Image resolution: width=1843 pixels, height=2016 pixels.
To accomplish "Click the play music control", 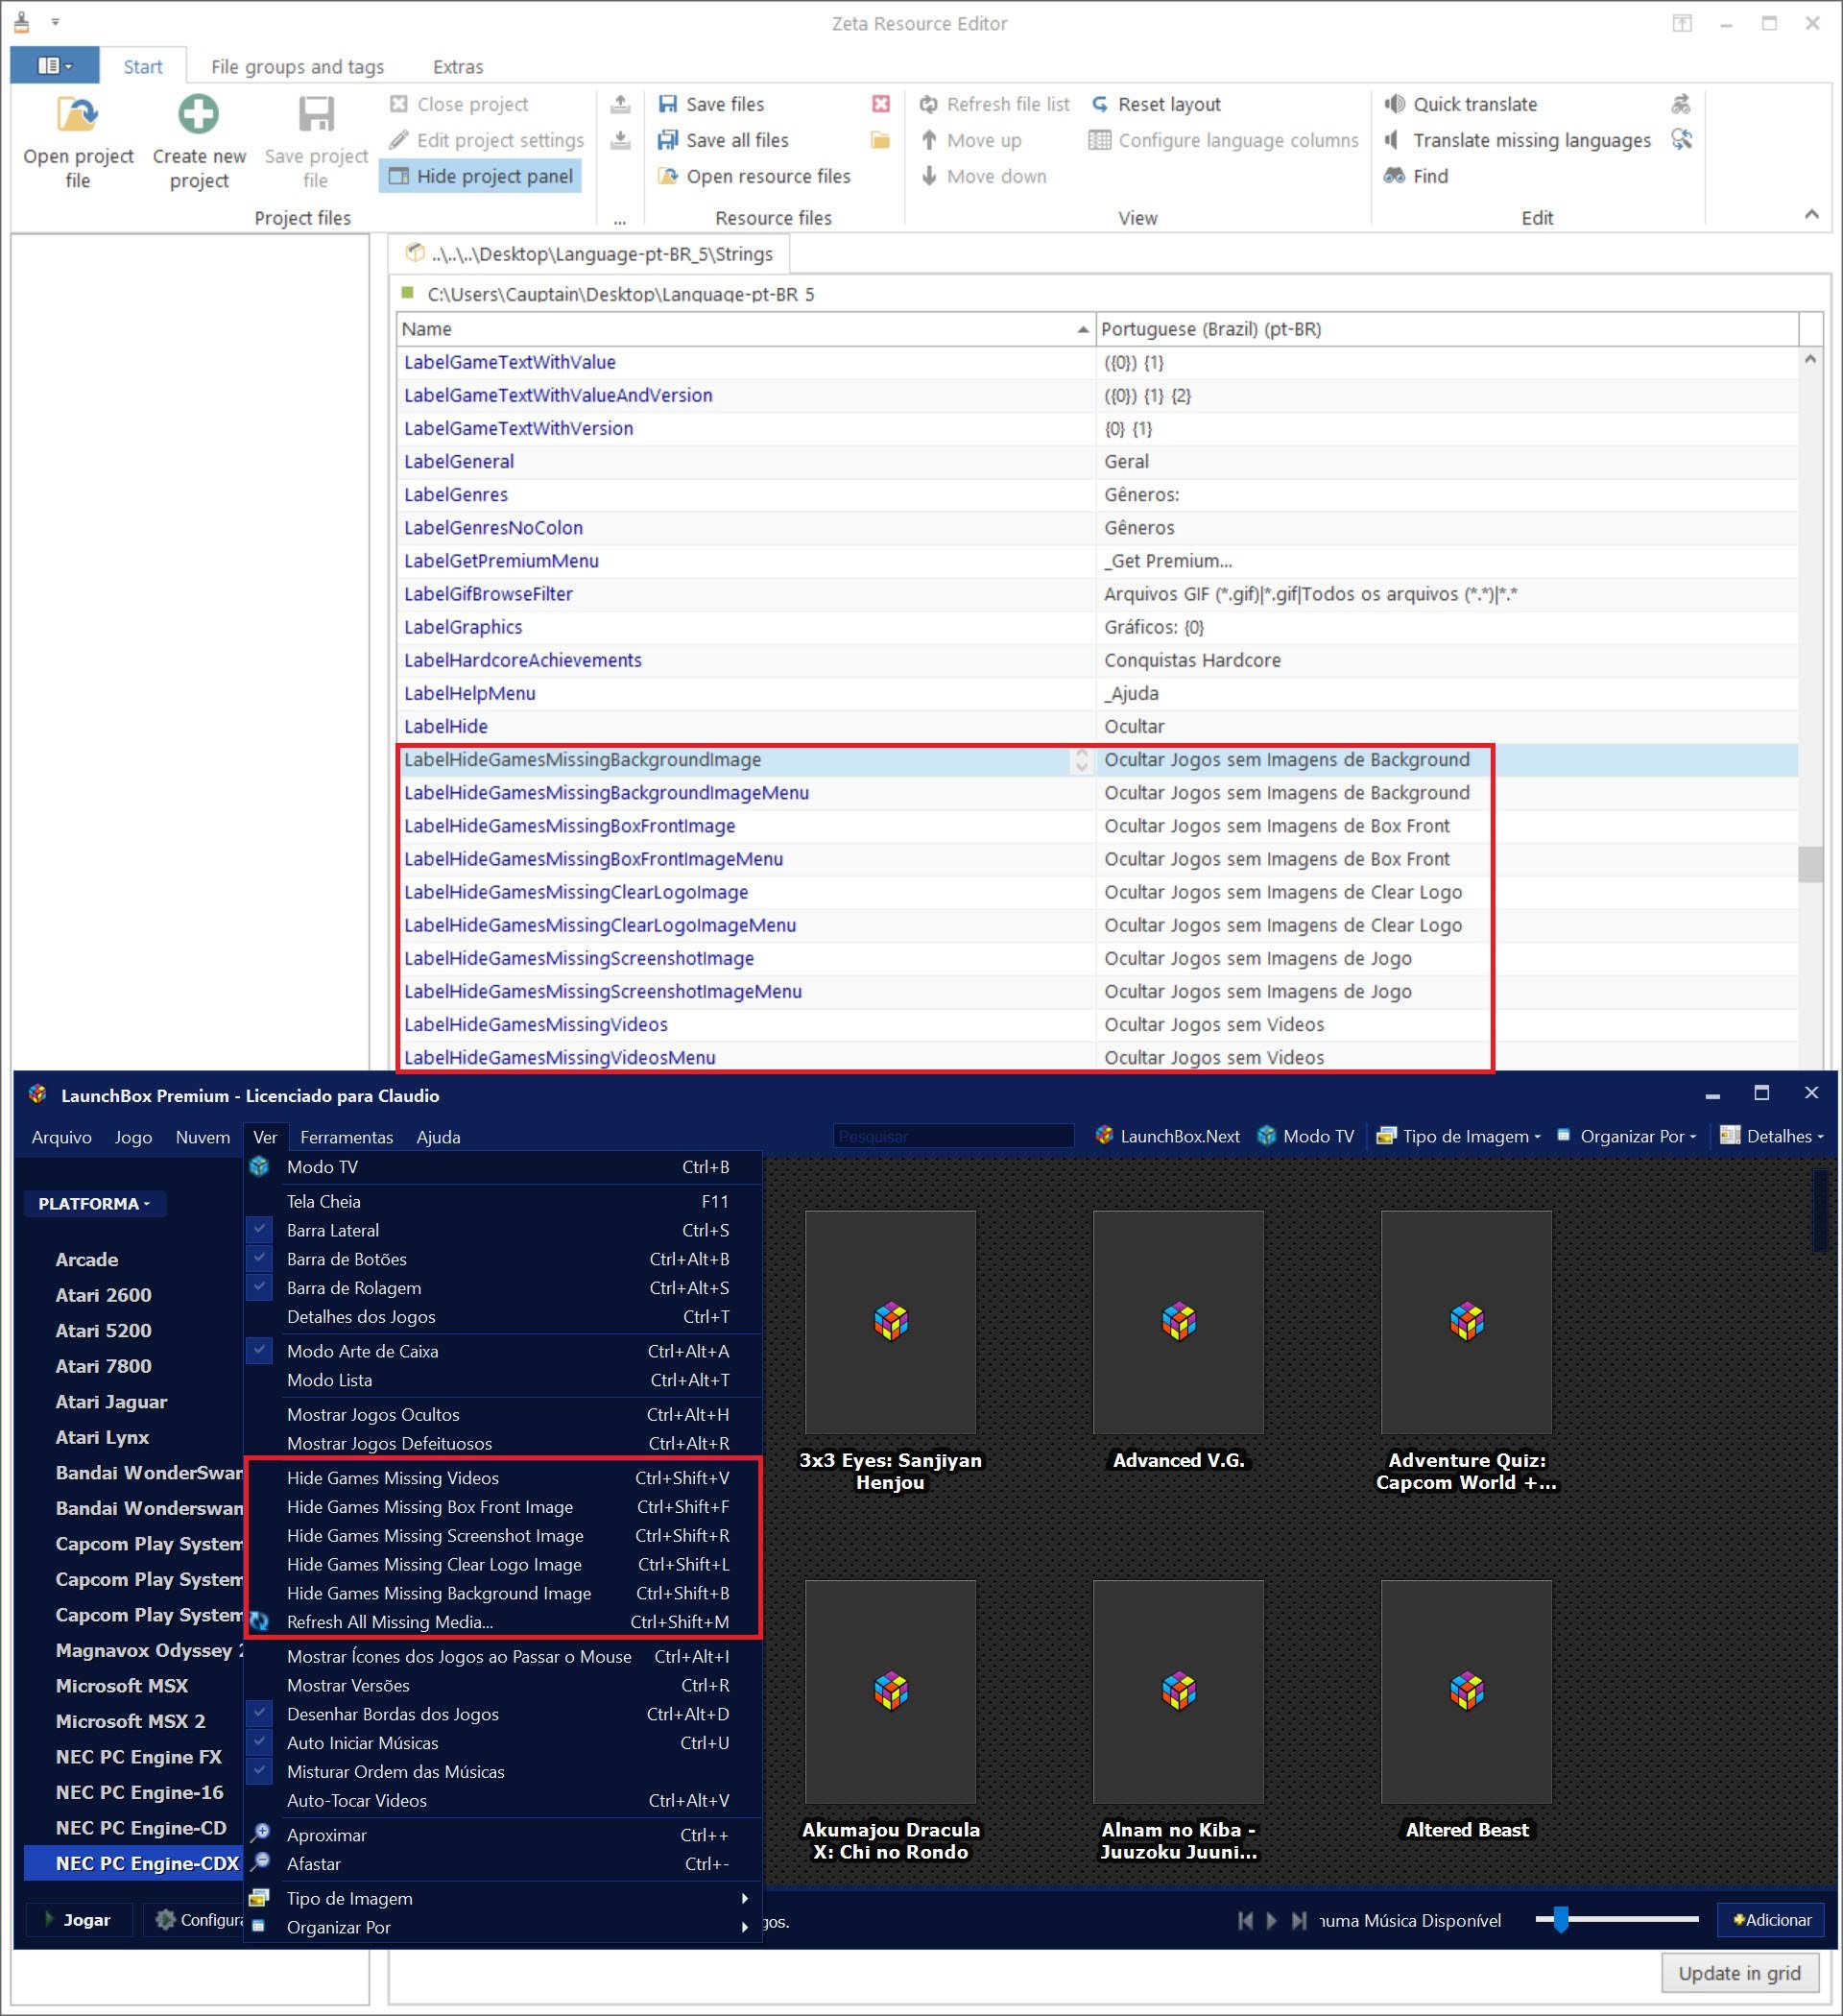I will (1271, 1920).
